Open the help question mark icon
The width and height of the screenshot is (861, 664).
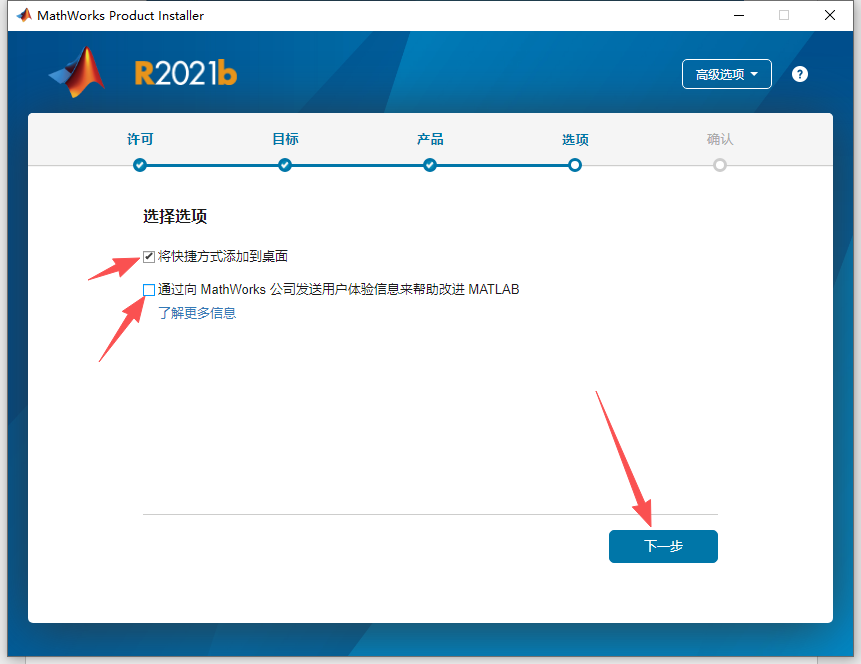[799, 73]
